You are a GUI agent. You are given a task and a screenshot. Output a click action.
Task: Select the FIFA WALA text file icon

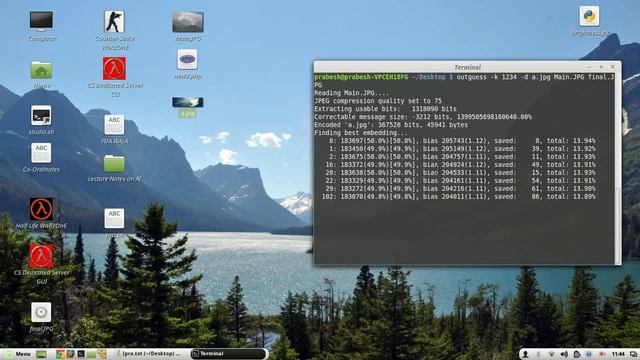pyautogui.click(x=114, y=125)
